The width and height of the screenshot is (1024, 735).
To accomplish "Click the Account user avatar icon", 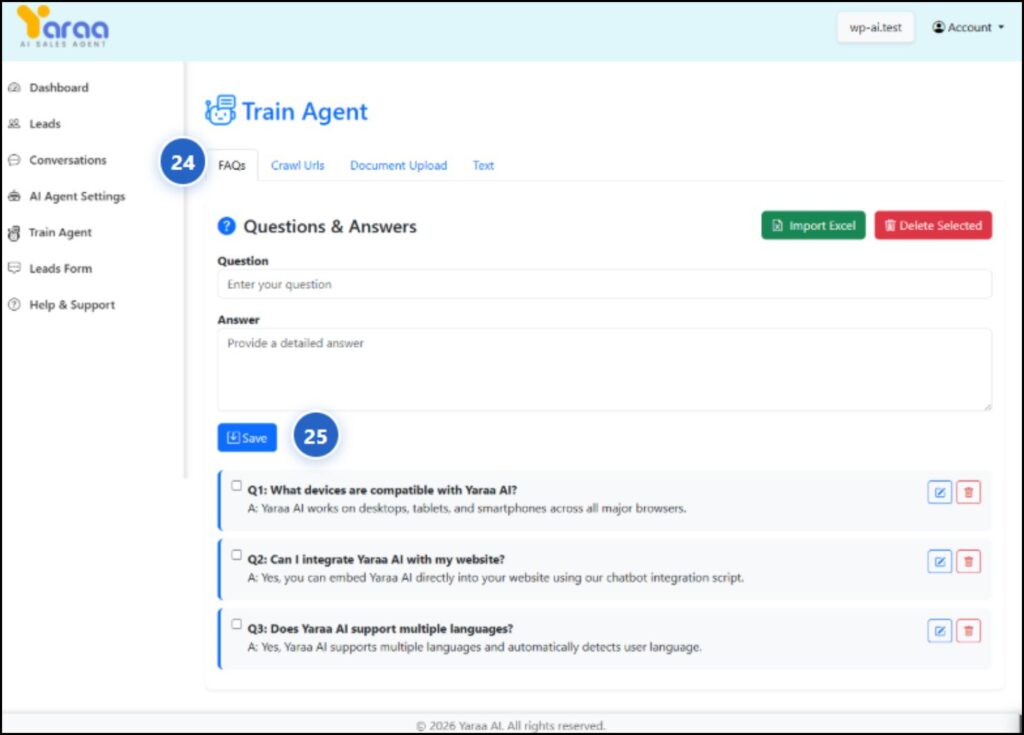I will [938, 27].
